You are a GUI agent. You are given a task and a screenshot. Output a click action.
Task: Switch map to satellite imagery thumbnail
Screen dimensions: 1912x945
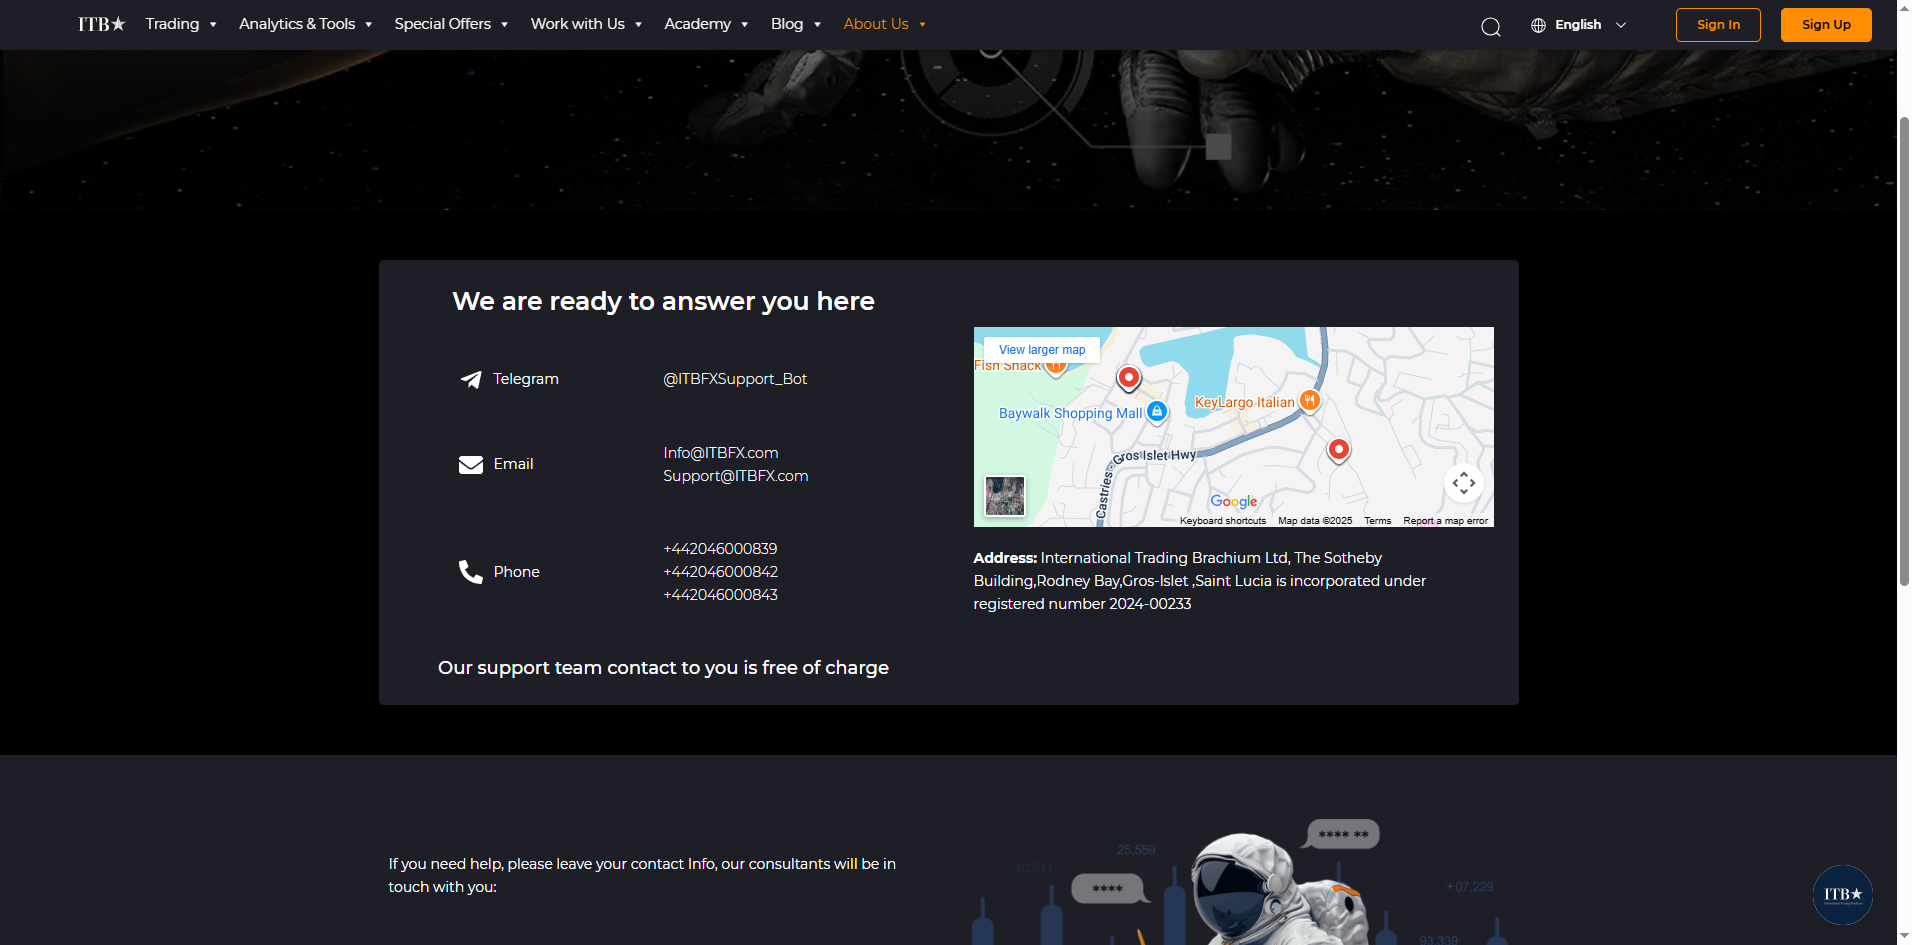click(x=1005, y=496)
